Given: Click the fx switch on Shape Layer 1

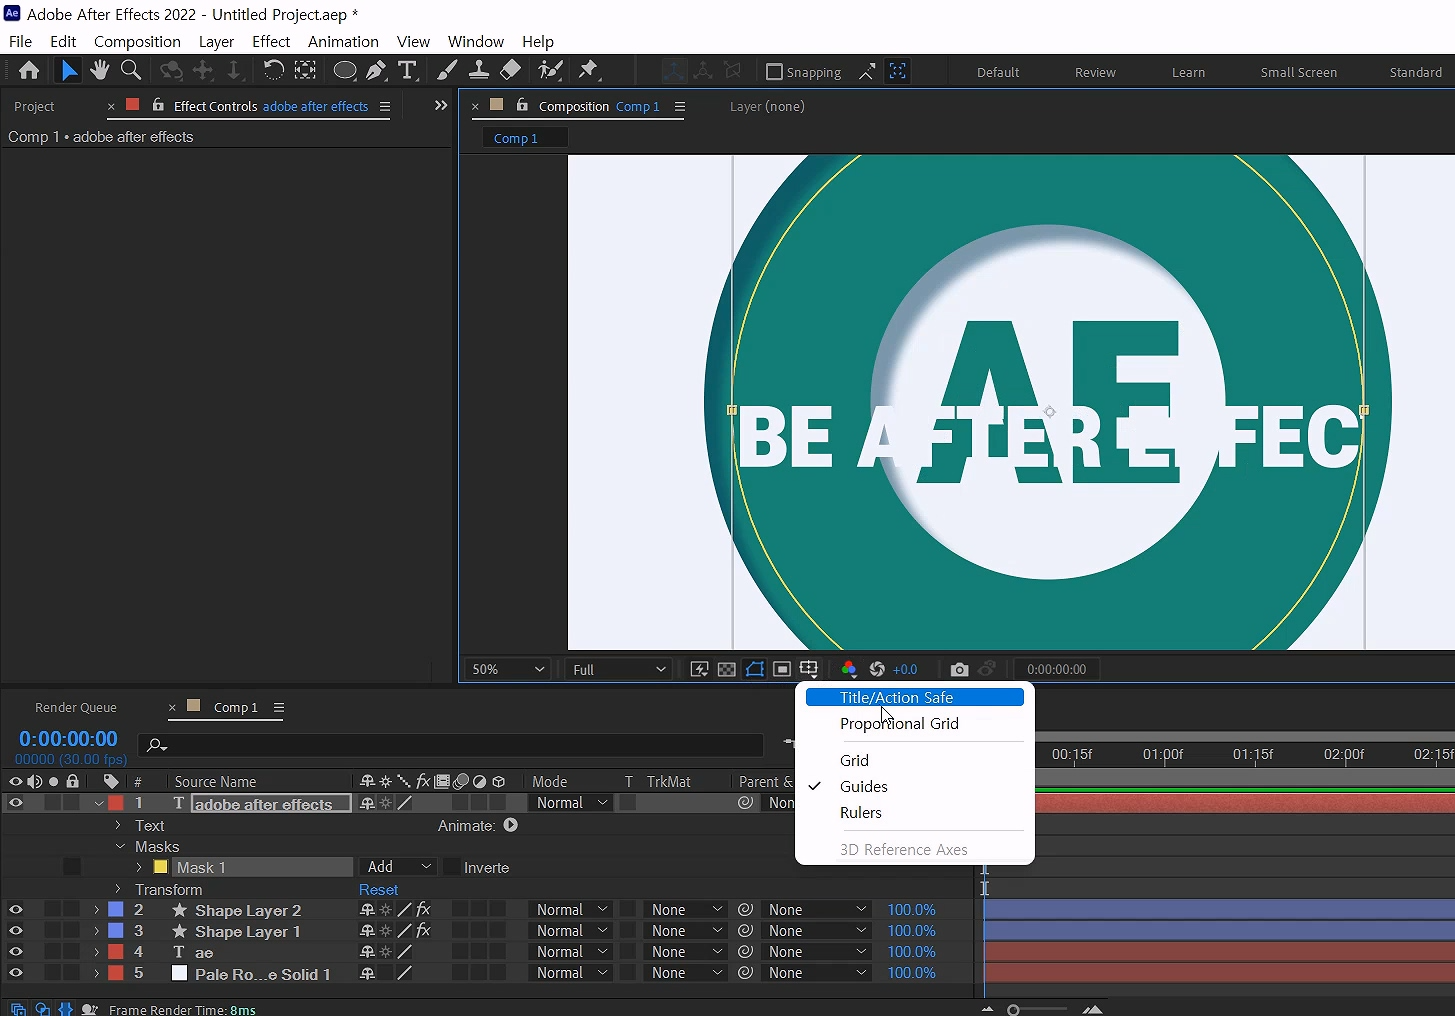Looking at the screenshot, I should [423, 931].
